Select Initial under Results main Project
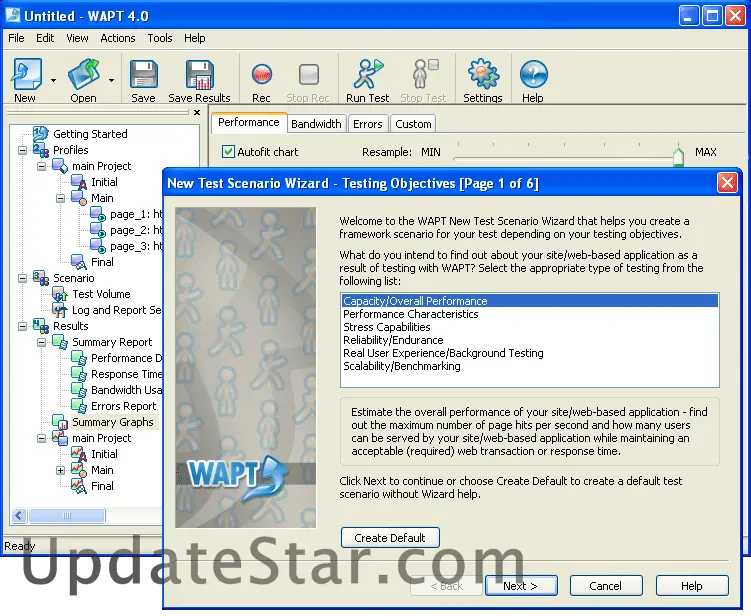Viewport: 751px width, 616px height. (104, 454)
